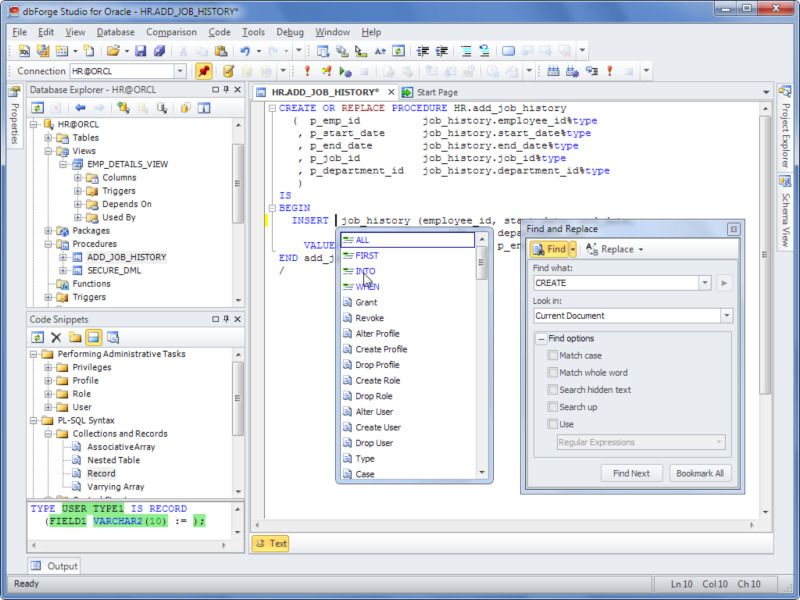This screenshot has width=800, height=600.
Task: Refresh the Database Explorer panel
Action: (x=38, y=106)
